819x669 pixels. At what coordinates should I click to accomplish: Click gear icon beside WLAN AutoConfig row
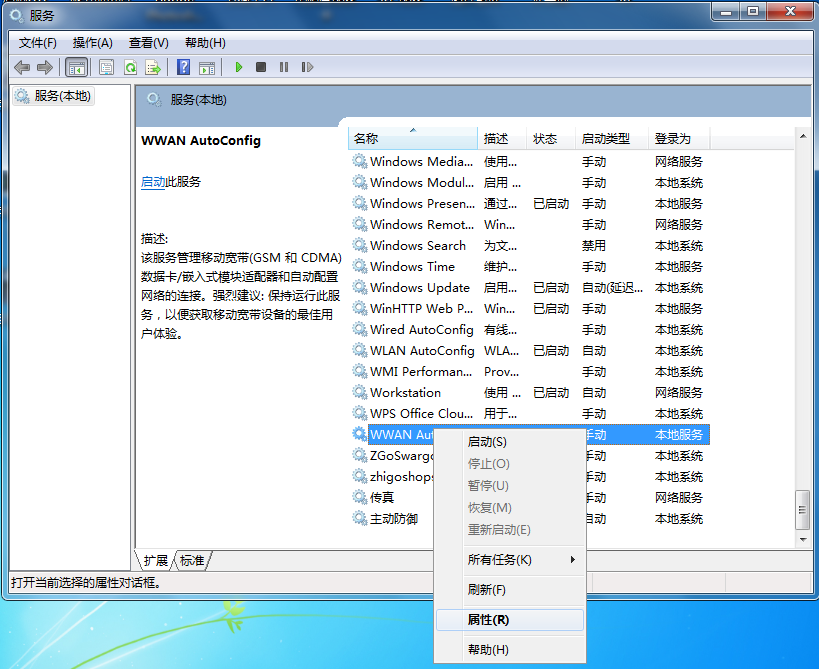click(x=359, y=350)
